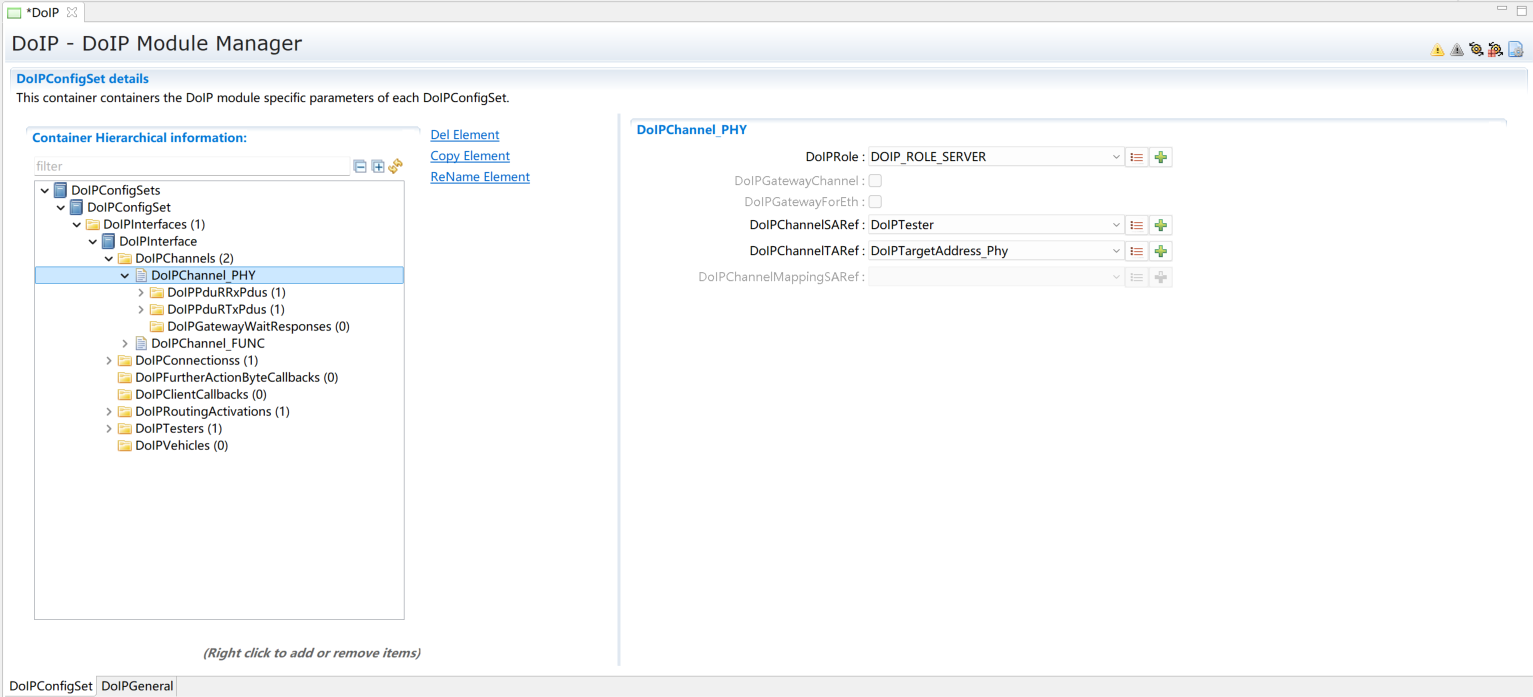Viewport: 1533px width, 697px height.
Task: Click the tree filter text field
Action: coord(190,167)
